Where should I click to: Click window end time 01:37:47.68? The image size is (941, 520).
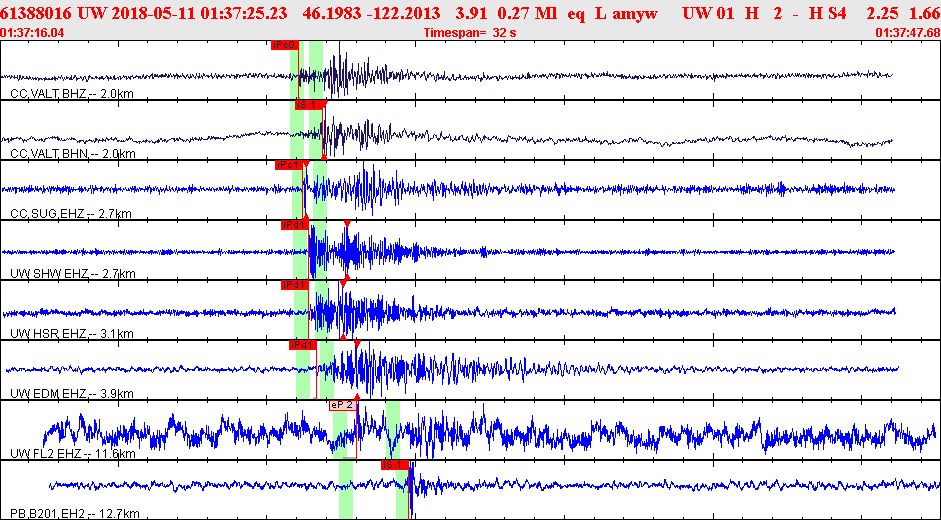(x=907, y=33)
